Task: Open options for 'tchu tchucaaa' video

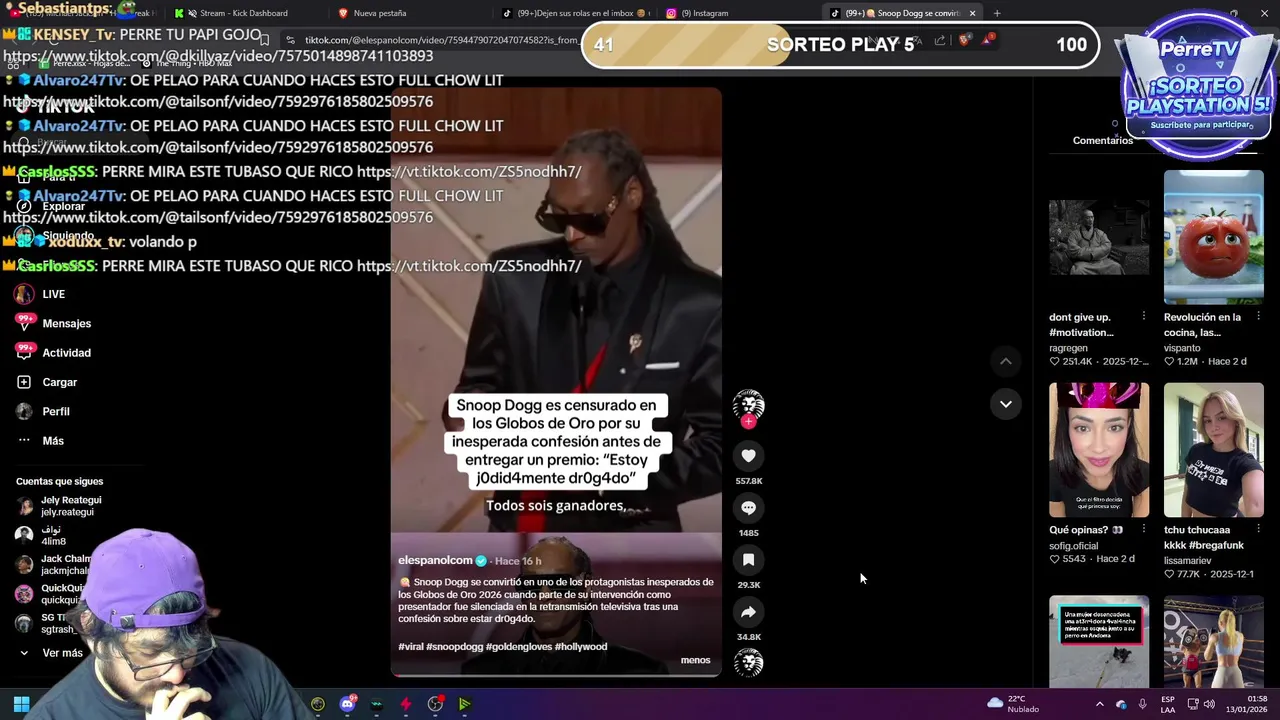Action: click(1258, 530)
